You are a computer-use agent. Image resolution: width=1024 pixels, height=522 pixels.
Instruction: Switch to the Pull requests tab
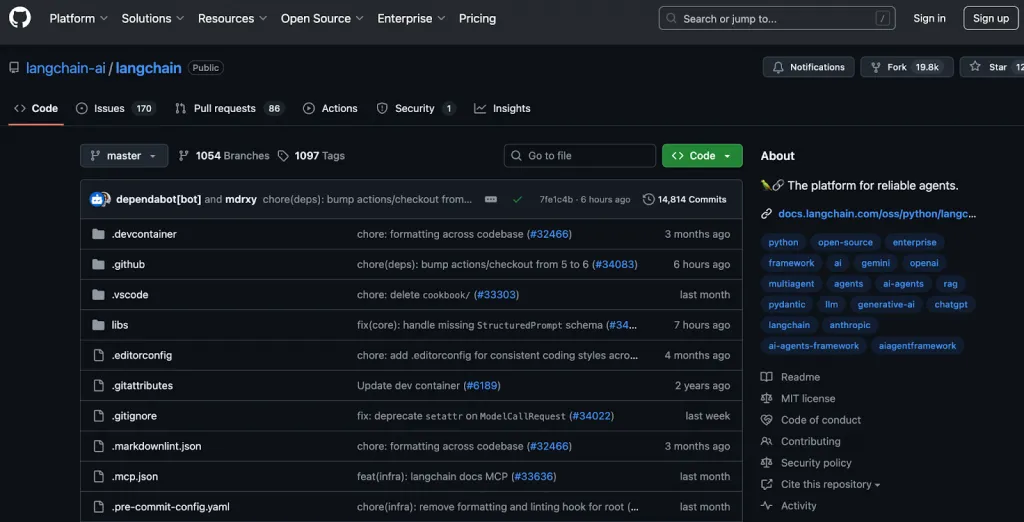(230, 108)
